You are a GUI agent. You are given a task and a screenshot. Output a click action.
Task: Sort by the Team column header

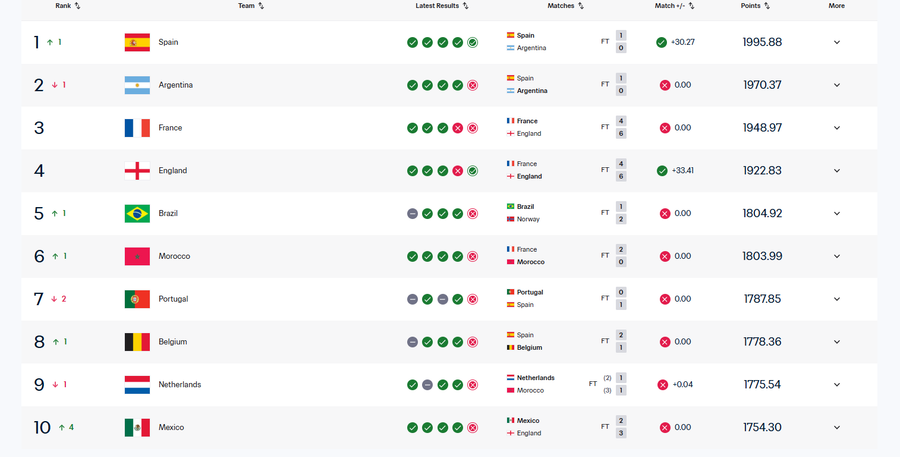pyautogui.click(x=251, y=6)
